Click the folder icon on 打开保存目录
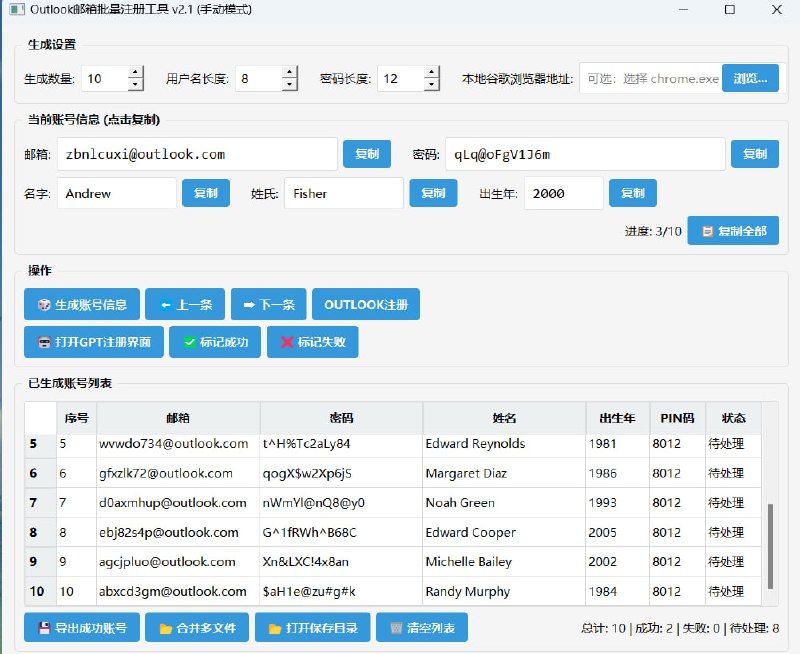 [275, 628]
